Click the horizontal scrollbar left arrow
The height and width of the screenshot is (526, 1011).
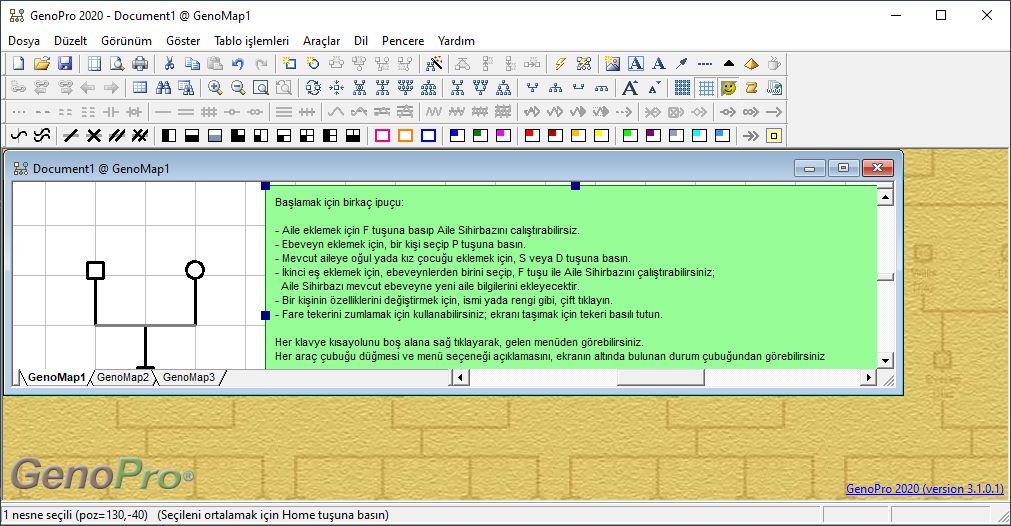(460, 377)
